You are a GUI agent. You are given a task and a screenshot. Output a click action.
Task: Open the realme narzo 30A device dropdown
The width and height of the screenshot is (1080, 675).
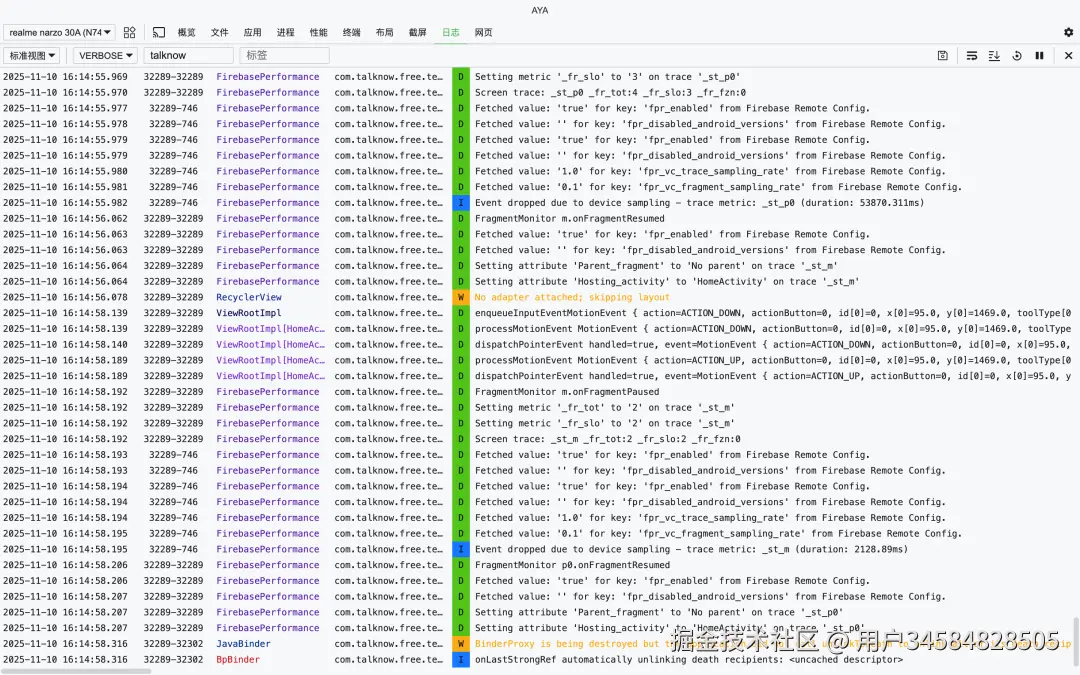point(59,32)
